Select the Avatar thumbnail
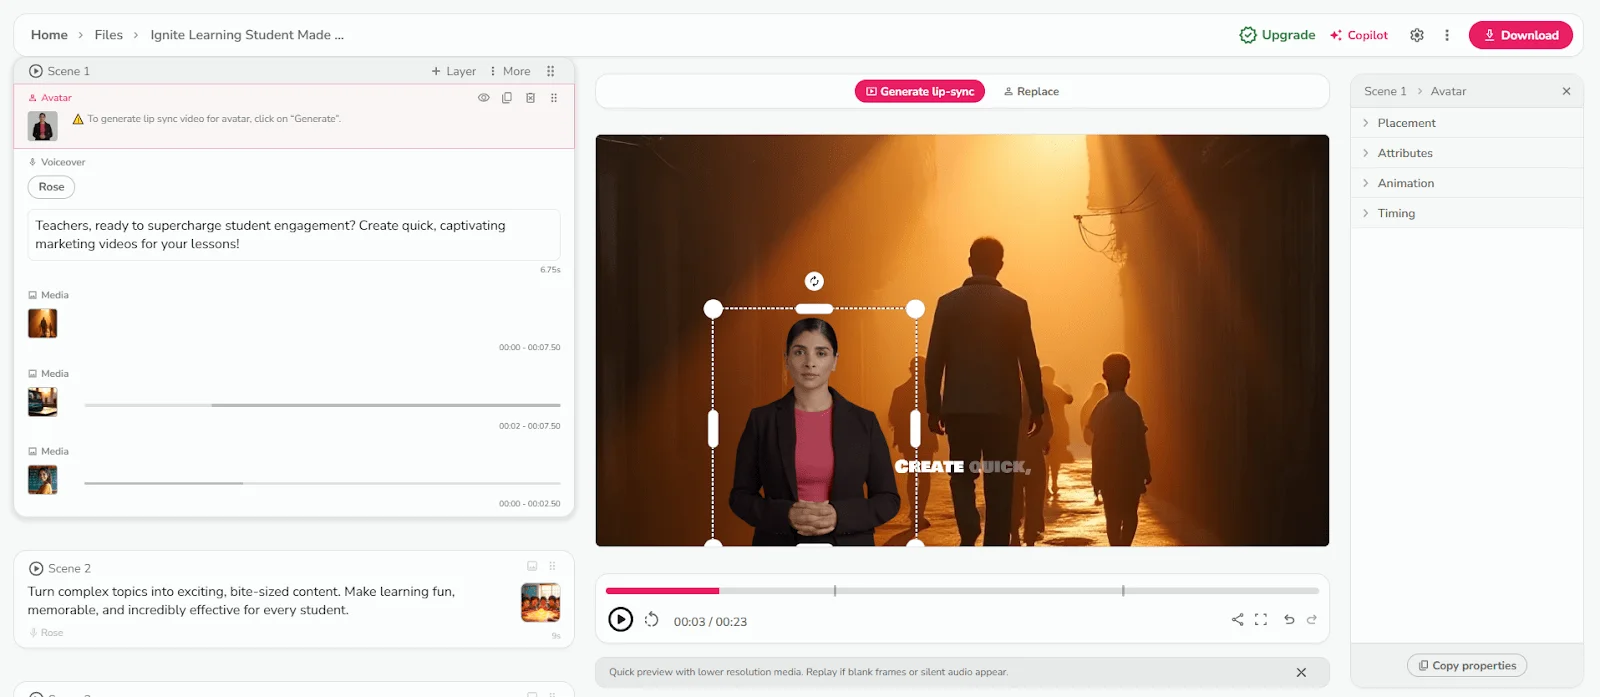 (42, 126)
